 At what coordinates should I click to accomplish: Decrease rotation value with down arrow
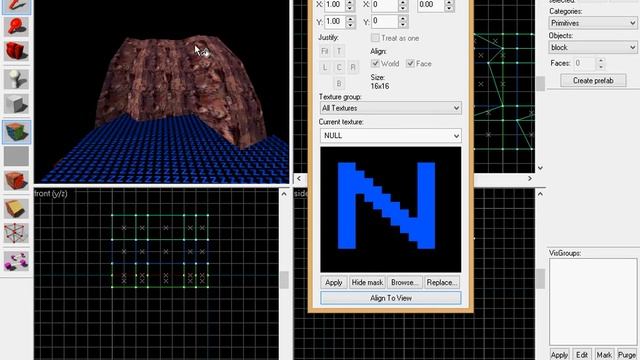(x=449, y=8)
